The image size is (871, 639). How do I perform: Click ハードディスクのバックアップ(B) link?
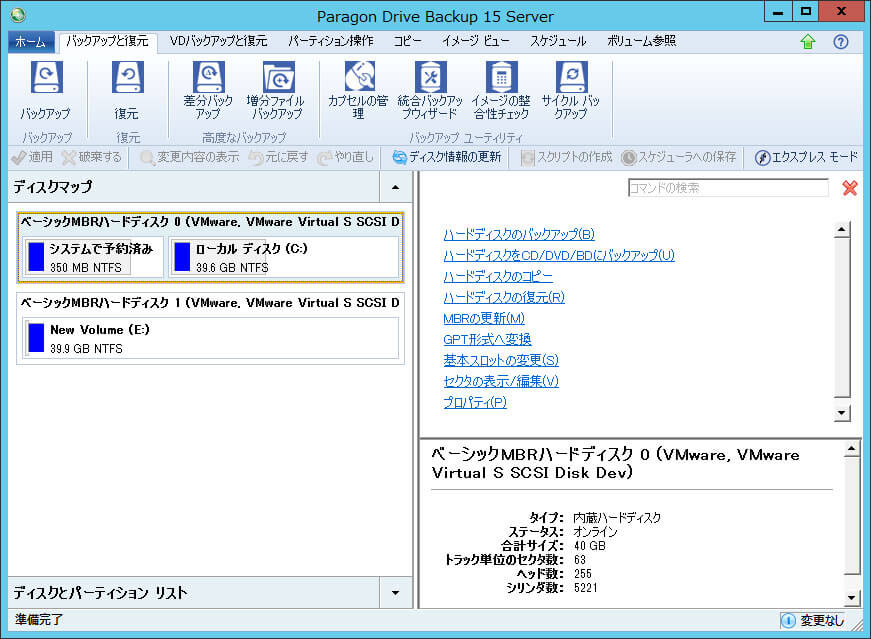[x=519, y=234]
